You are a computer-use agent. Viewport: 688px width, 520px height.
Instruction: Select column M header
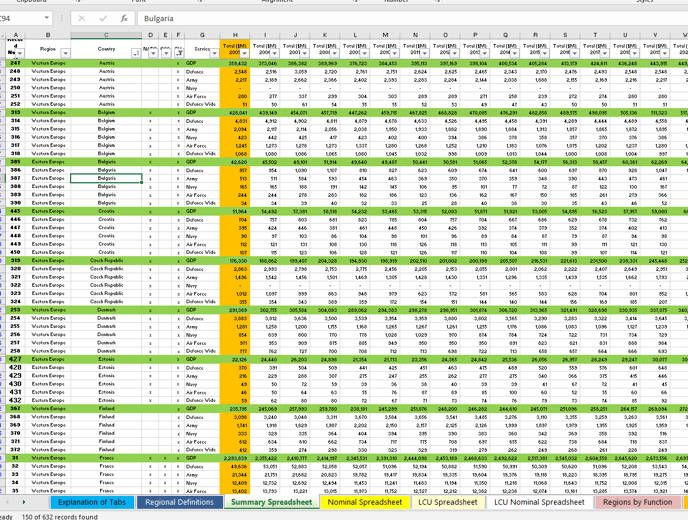click(x=385, y=35)
